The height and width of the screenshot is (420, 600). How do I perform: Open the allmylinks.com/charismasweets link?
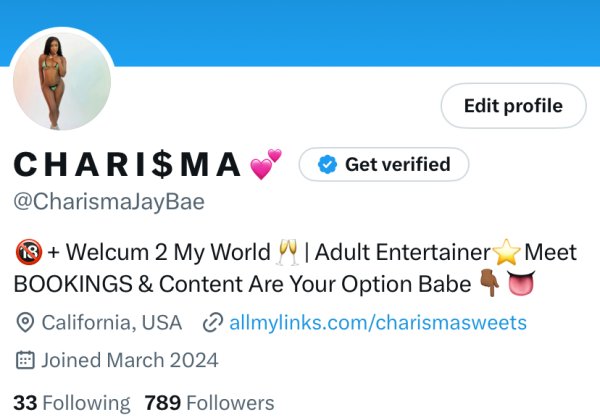[378, 322]
